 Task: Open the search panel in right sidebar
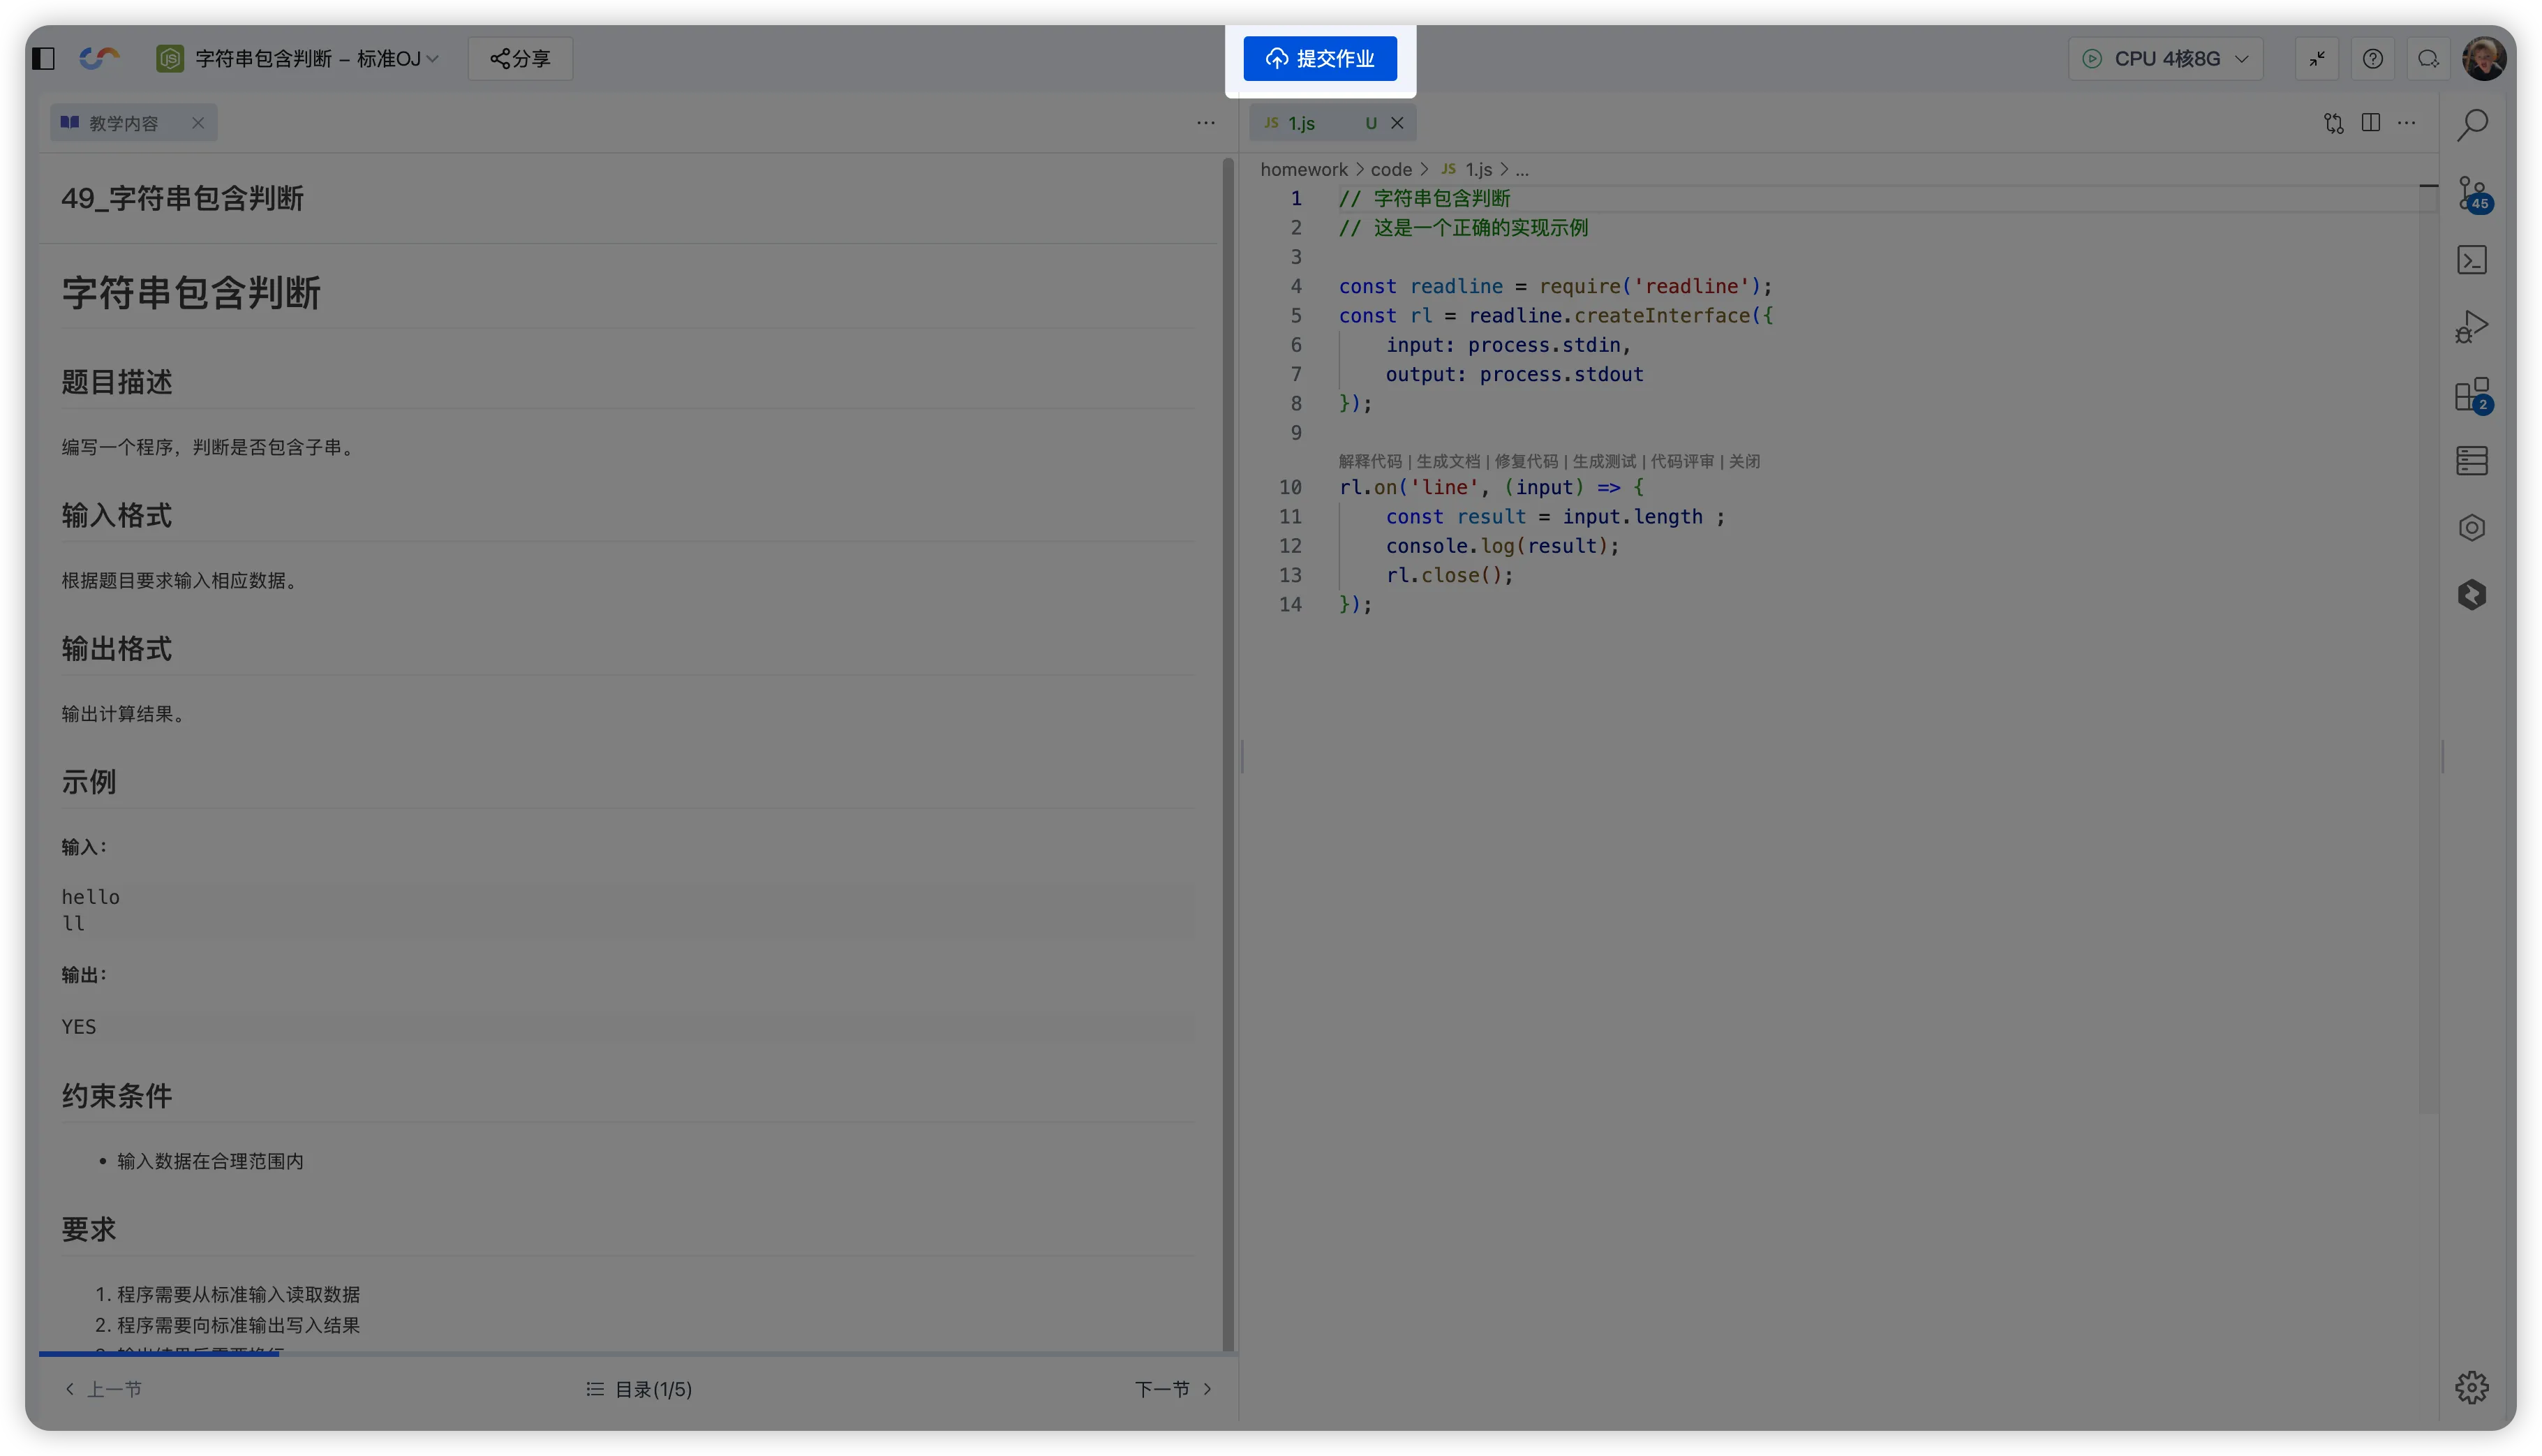pyautogui.click(x=2472, y=125)
